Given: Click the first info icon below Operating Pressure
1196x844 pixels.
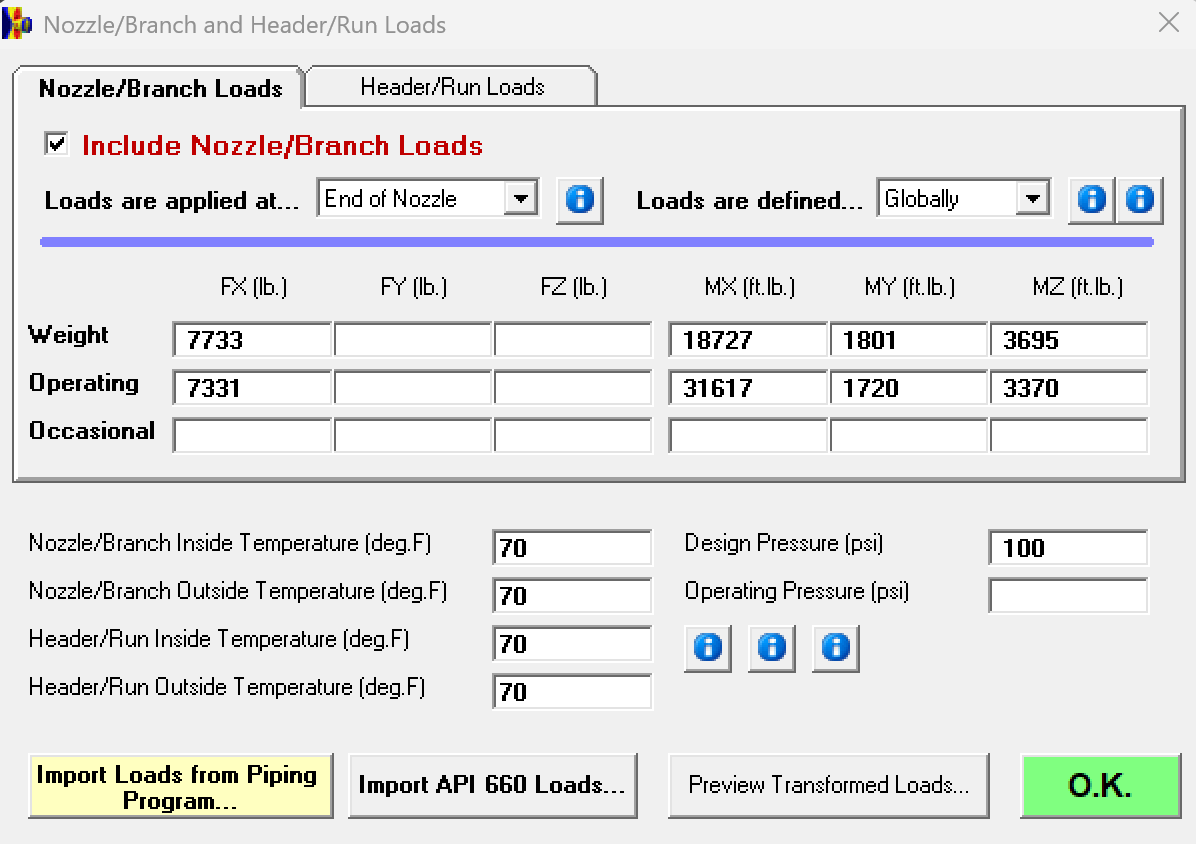Looking at the screenshot, I should [707, 647].
